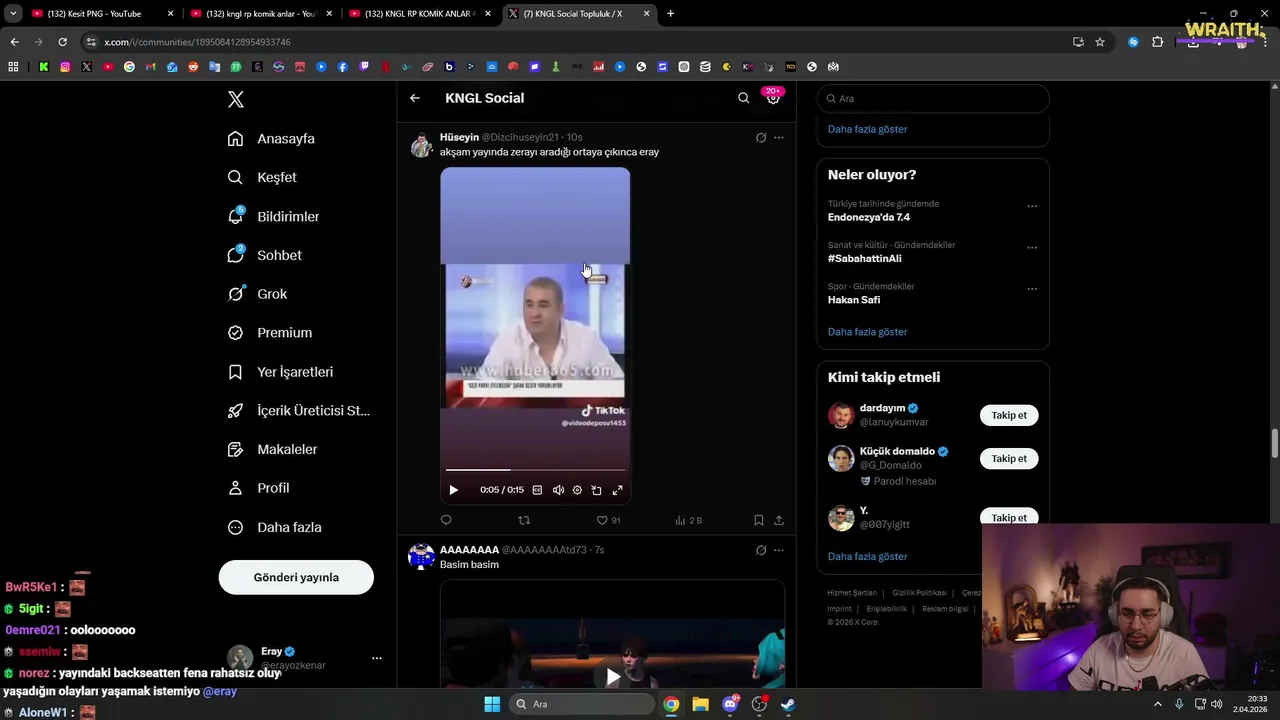Follow dardayım with Takip et
Screen dimensions: 1280x720
[1009, 415]
